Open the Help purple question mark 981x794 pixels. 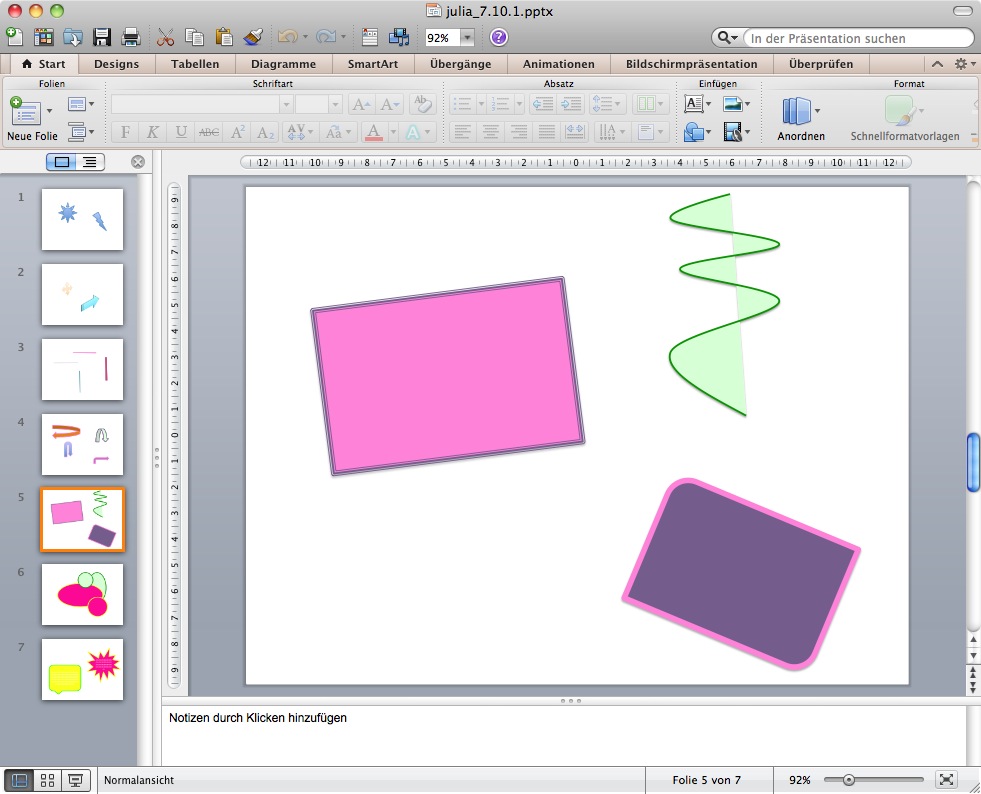(498, 38)
